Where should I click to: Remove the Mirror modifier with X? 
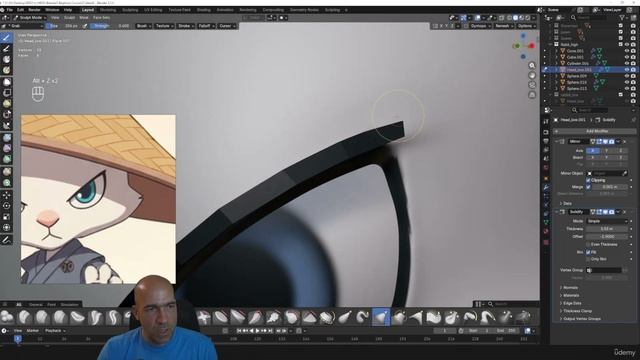tap(624, 141)
